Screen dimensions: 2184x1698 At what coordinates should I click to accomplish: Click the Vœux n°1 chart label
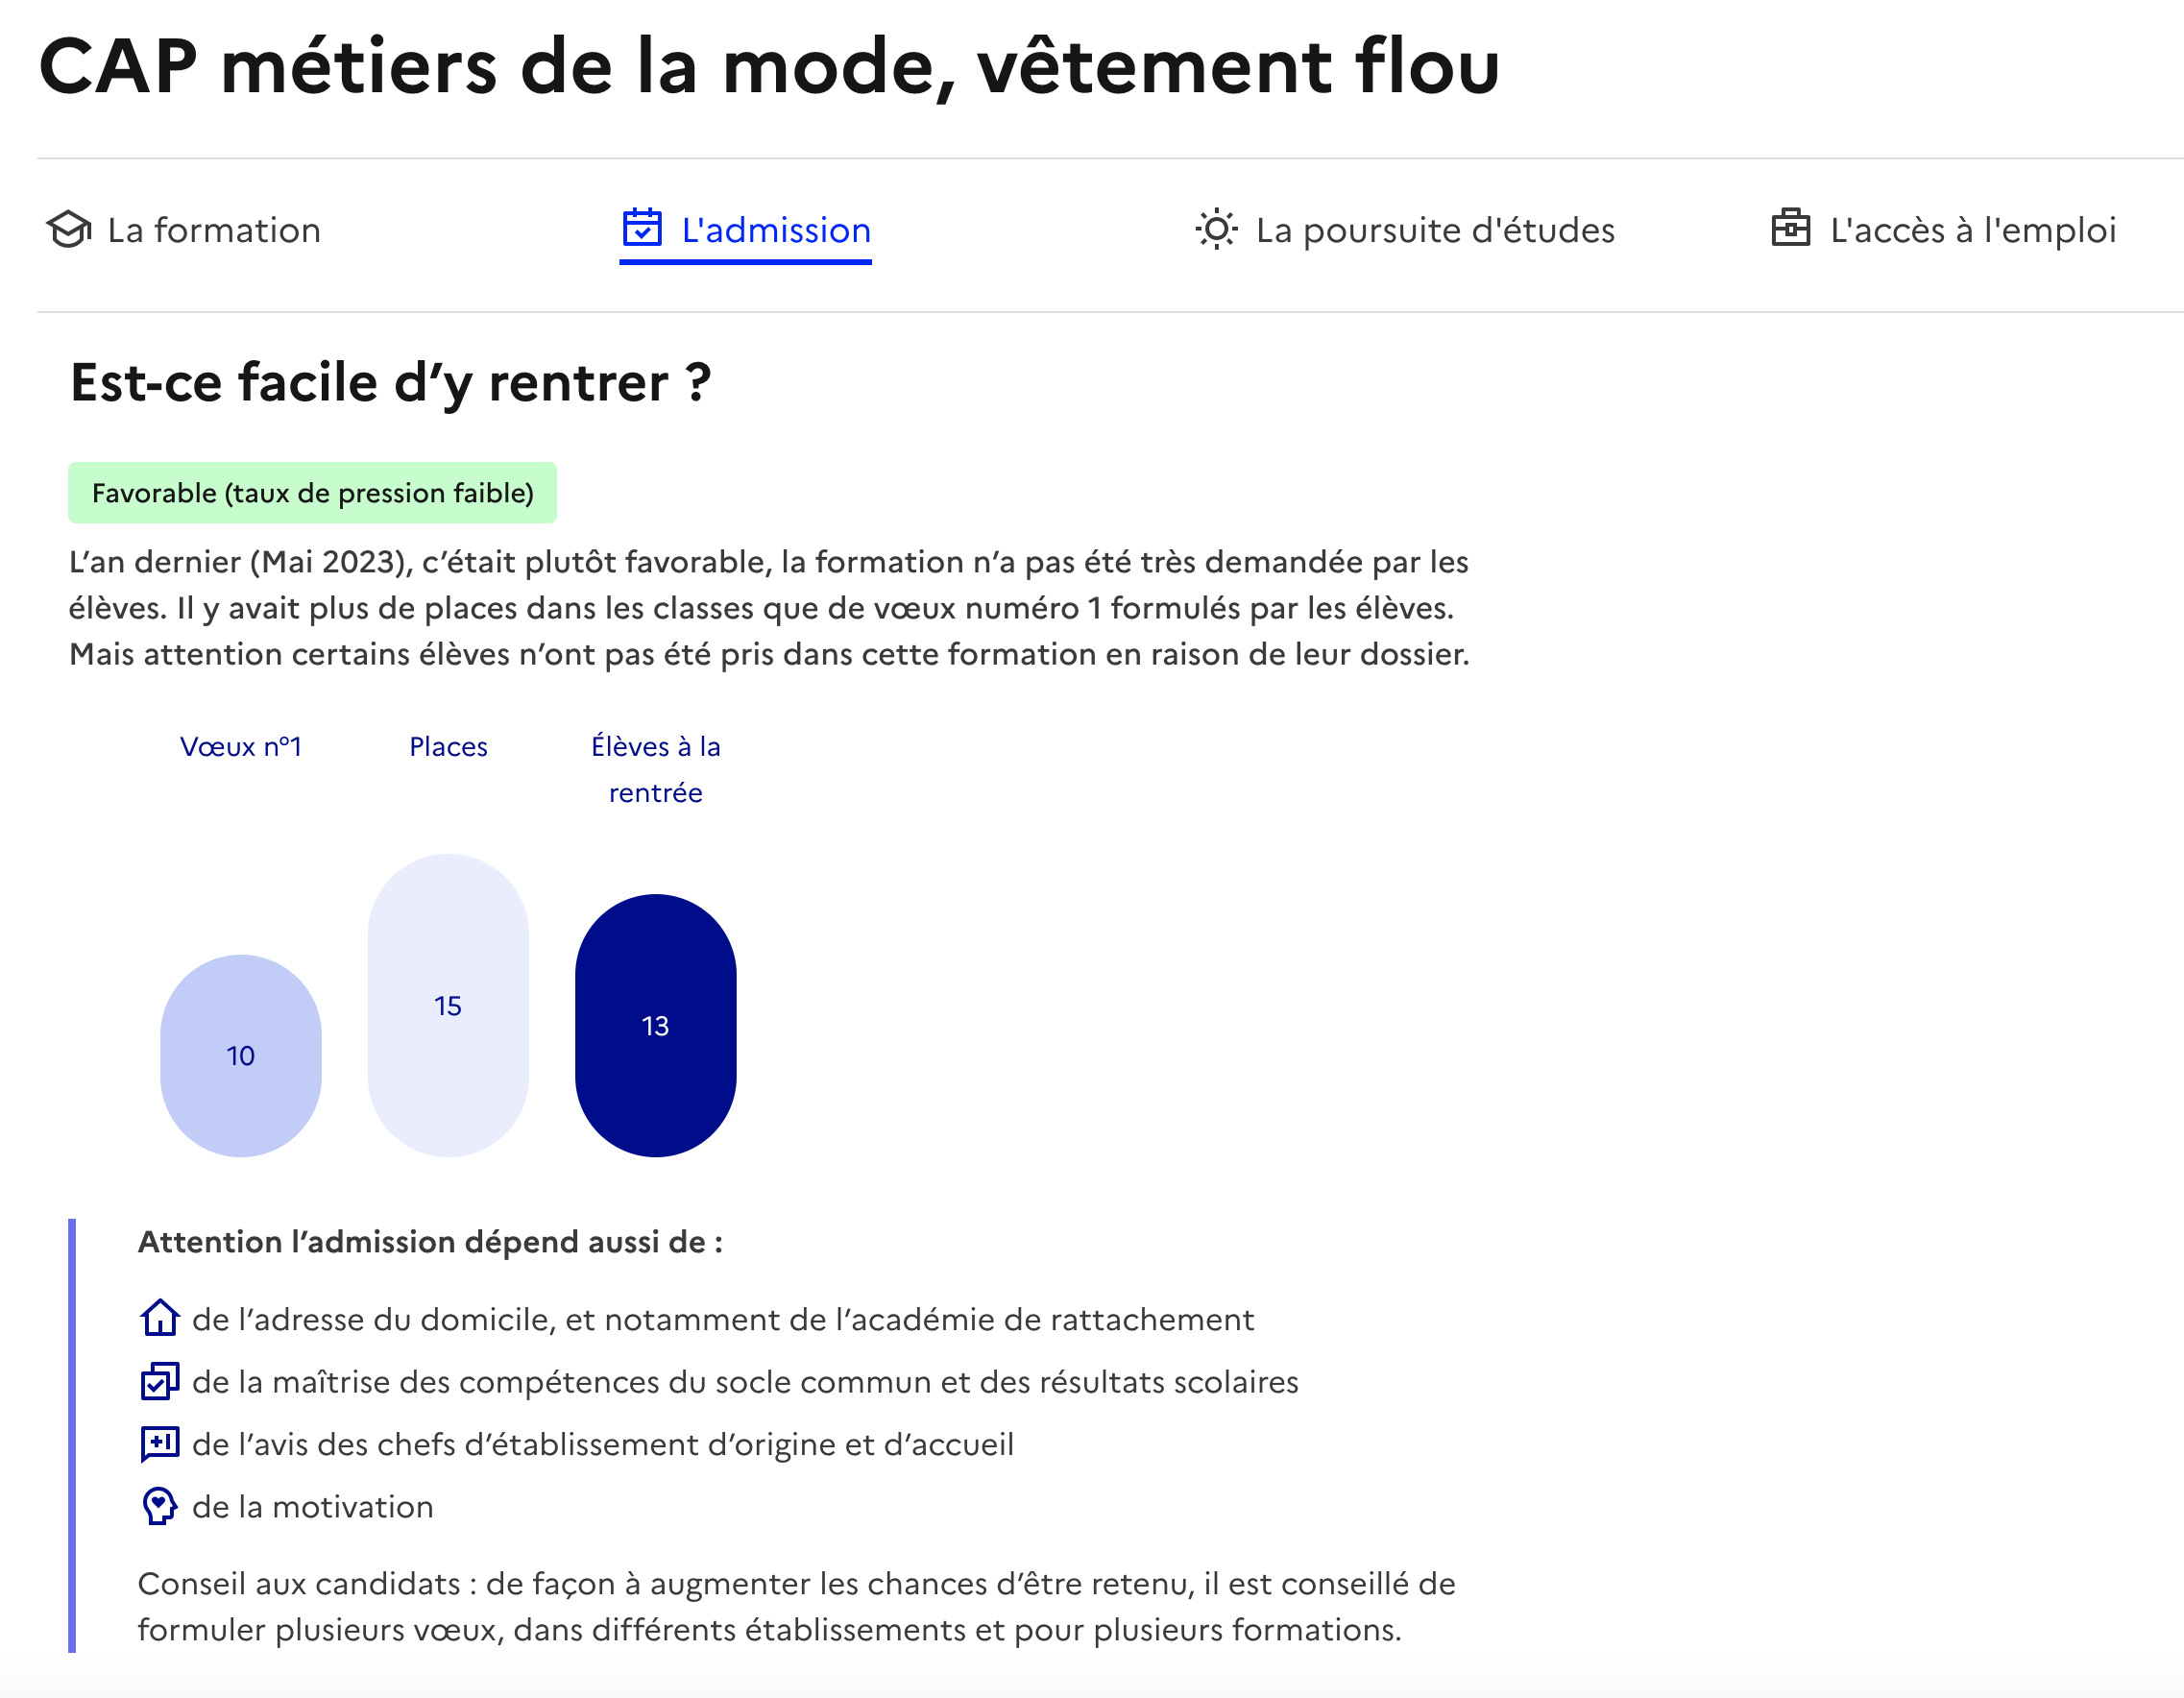click(x=241, y=747)
